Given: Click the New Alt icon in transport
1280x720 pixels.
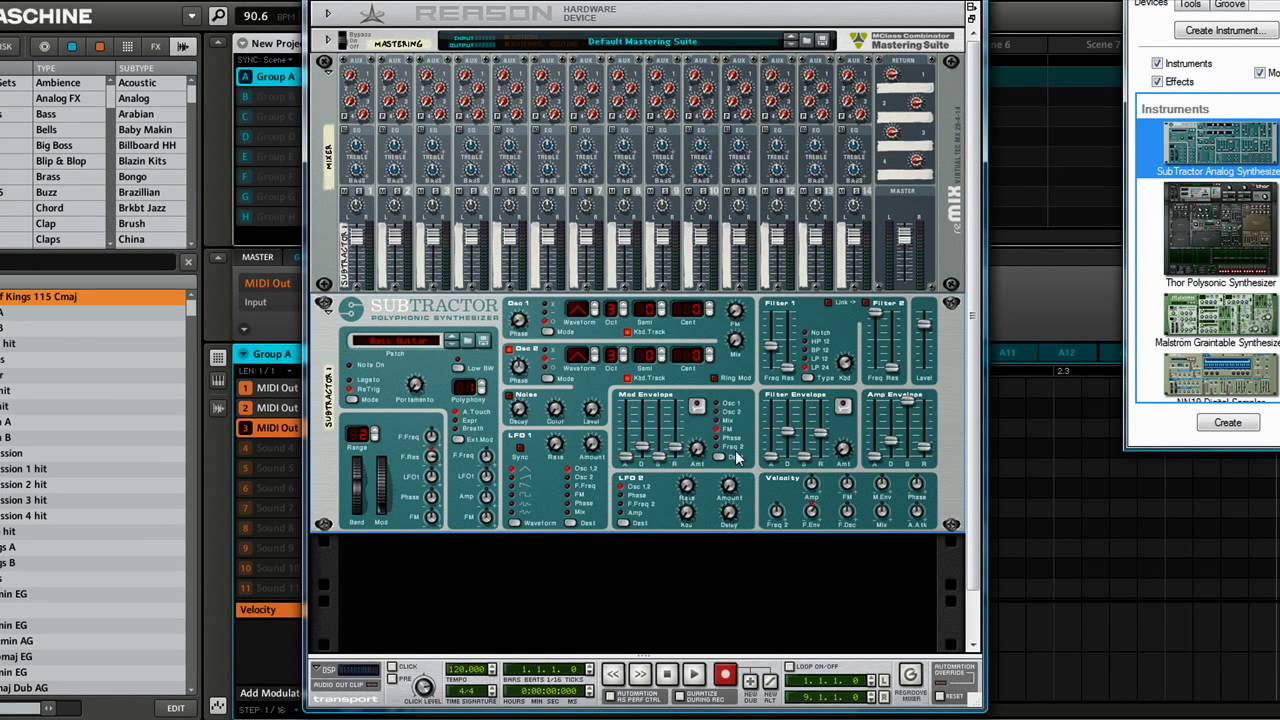Looking at the screenshot, I should click(770, 680).
